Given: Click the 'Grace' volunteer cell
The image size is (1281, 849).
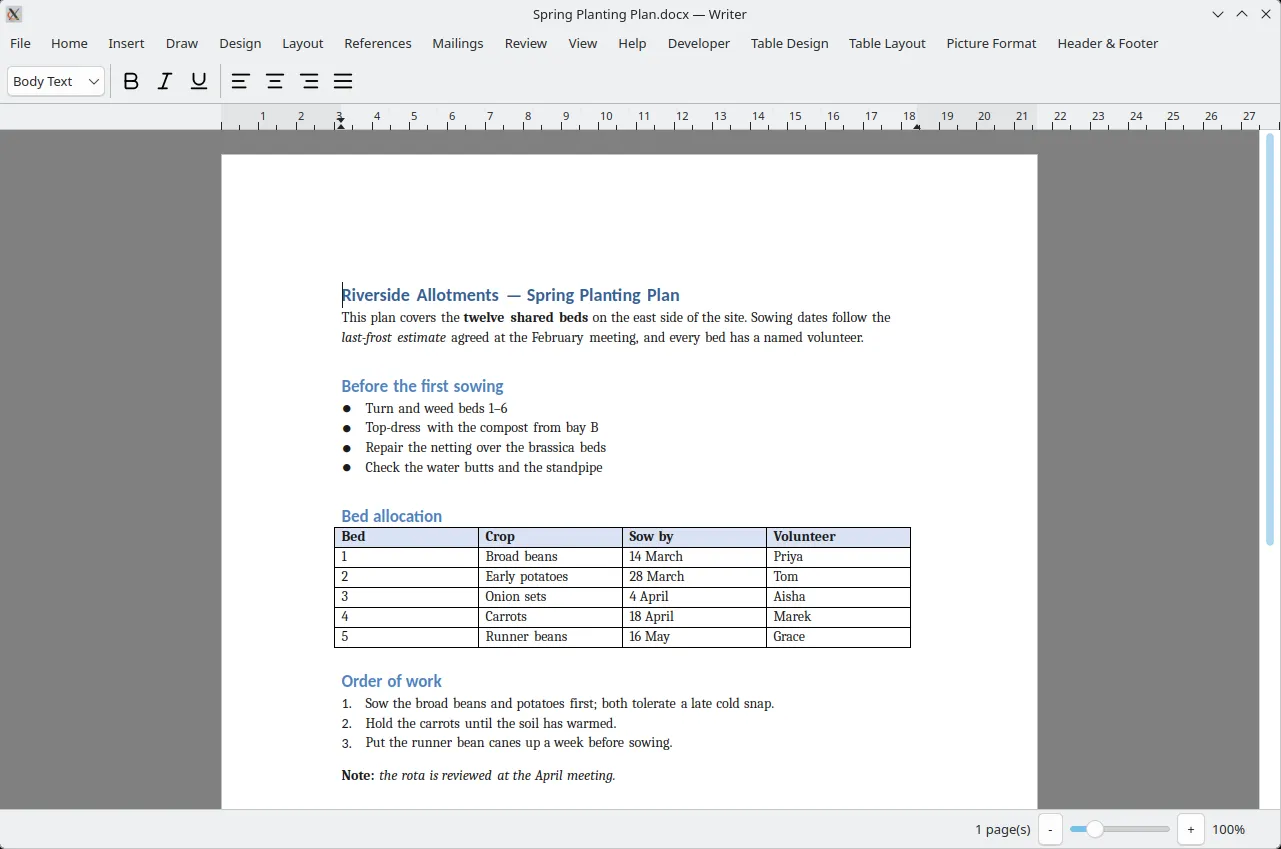Looking at the screenshot, I should click(838, 637).
